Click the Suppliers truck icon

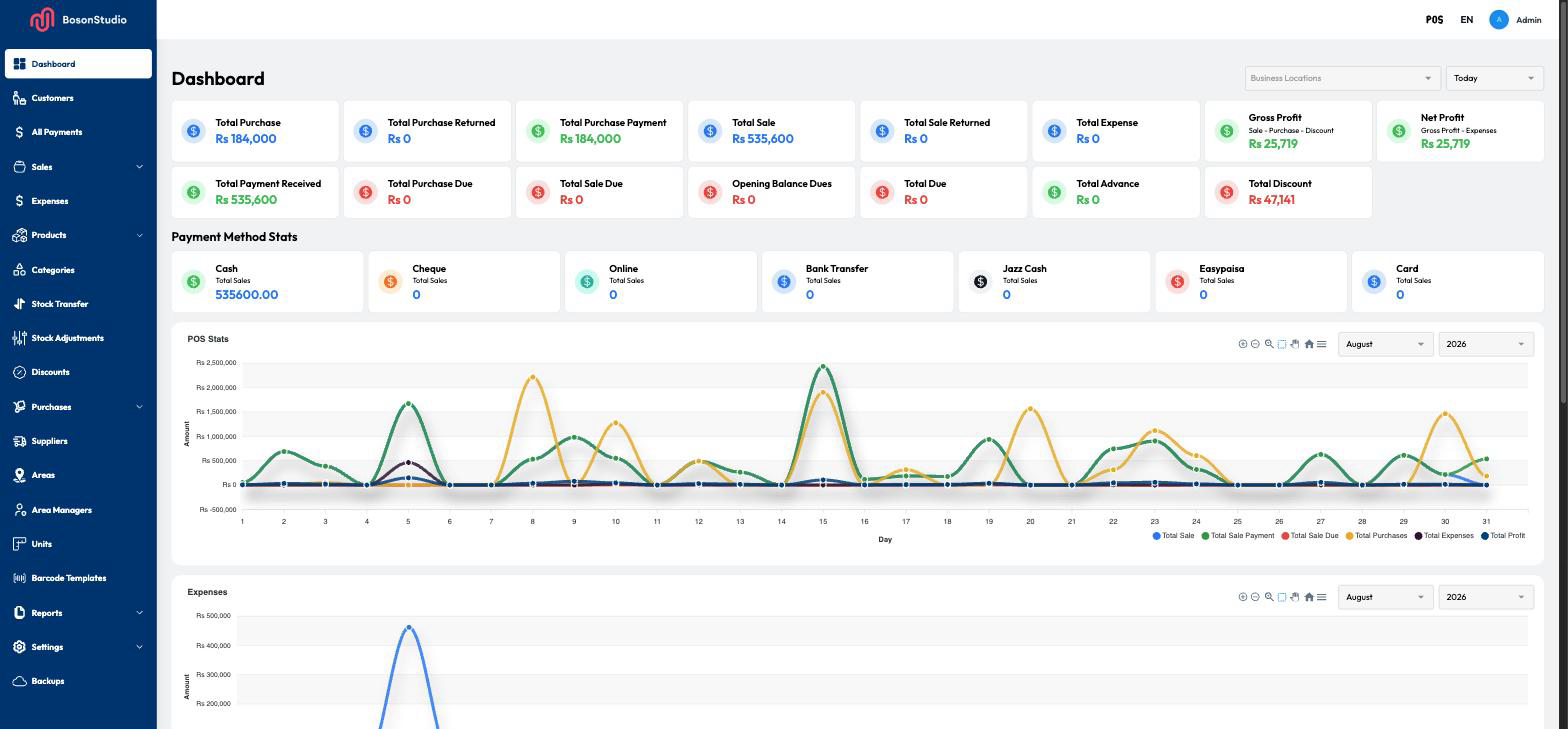(19, 441)
